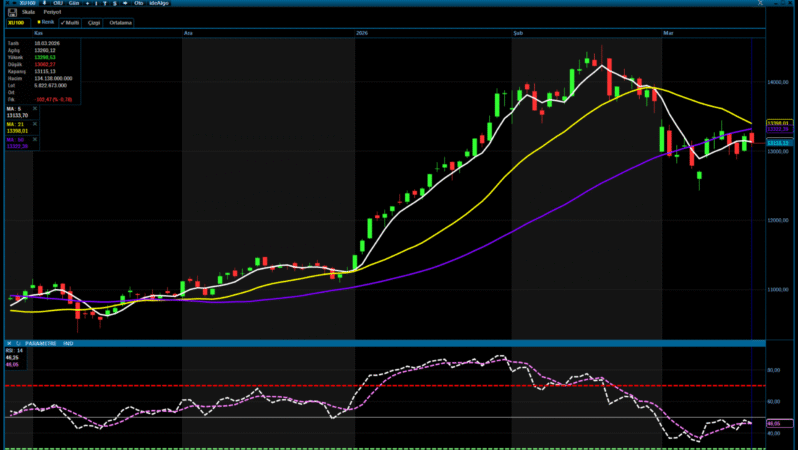Viewport: 798px width, 450px height.
Task: Click the refresh icon in RSI panel header
Action: tap(18, 343)
